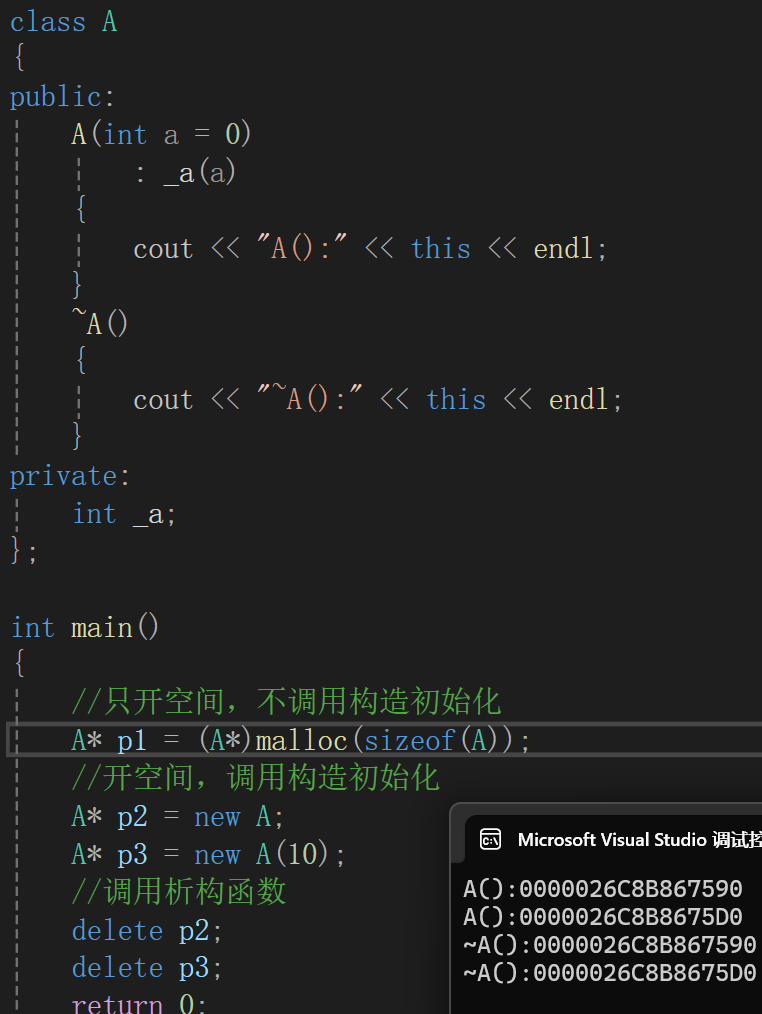Screen dimensions: 762x1014
Task: Click the cout line printing "A():"
Action: pos(370,248)
